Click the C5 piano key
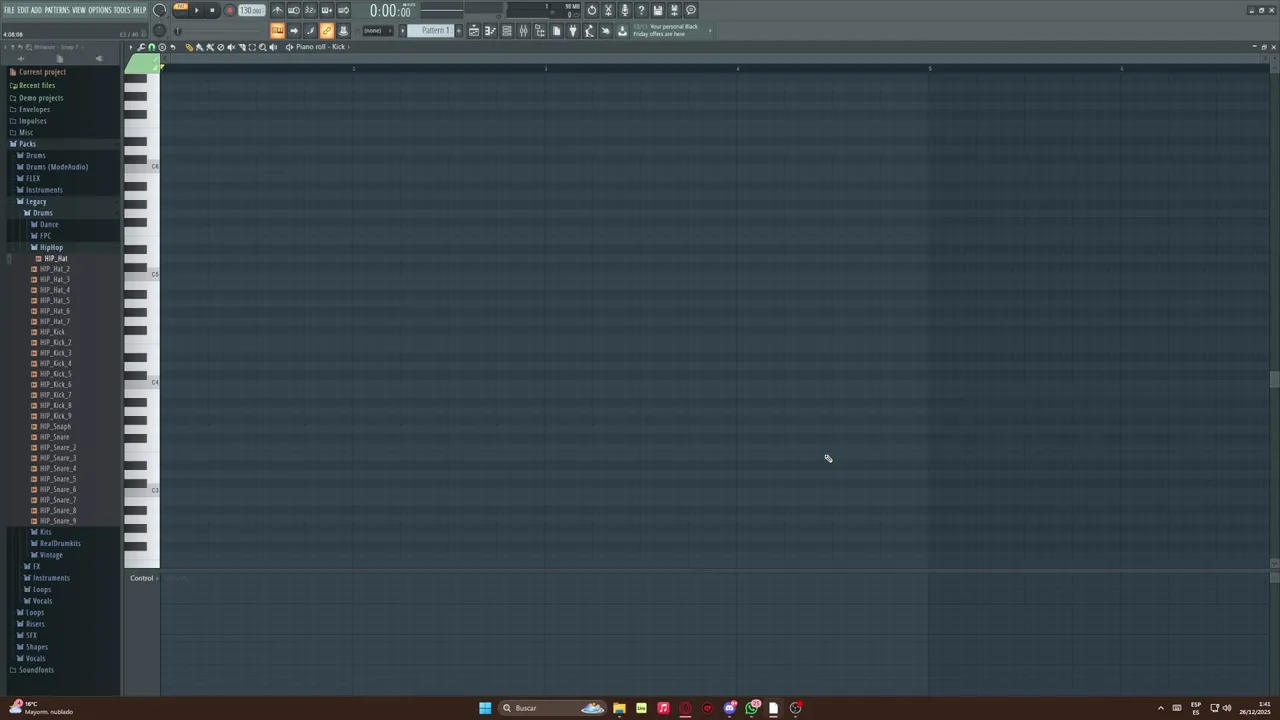Image resolution: width=1280 pixels, height=720 pixels. [x=142, y=274]
